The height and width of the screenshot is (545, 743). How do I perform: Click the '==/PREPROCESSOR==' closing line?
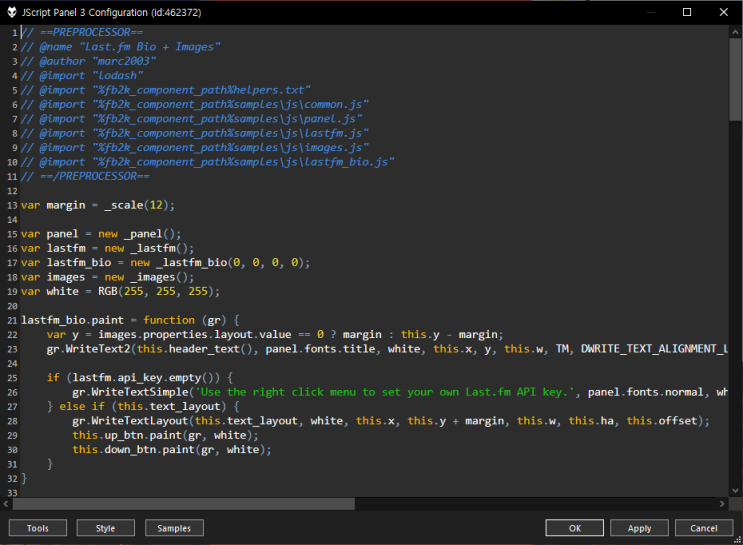85,176
